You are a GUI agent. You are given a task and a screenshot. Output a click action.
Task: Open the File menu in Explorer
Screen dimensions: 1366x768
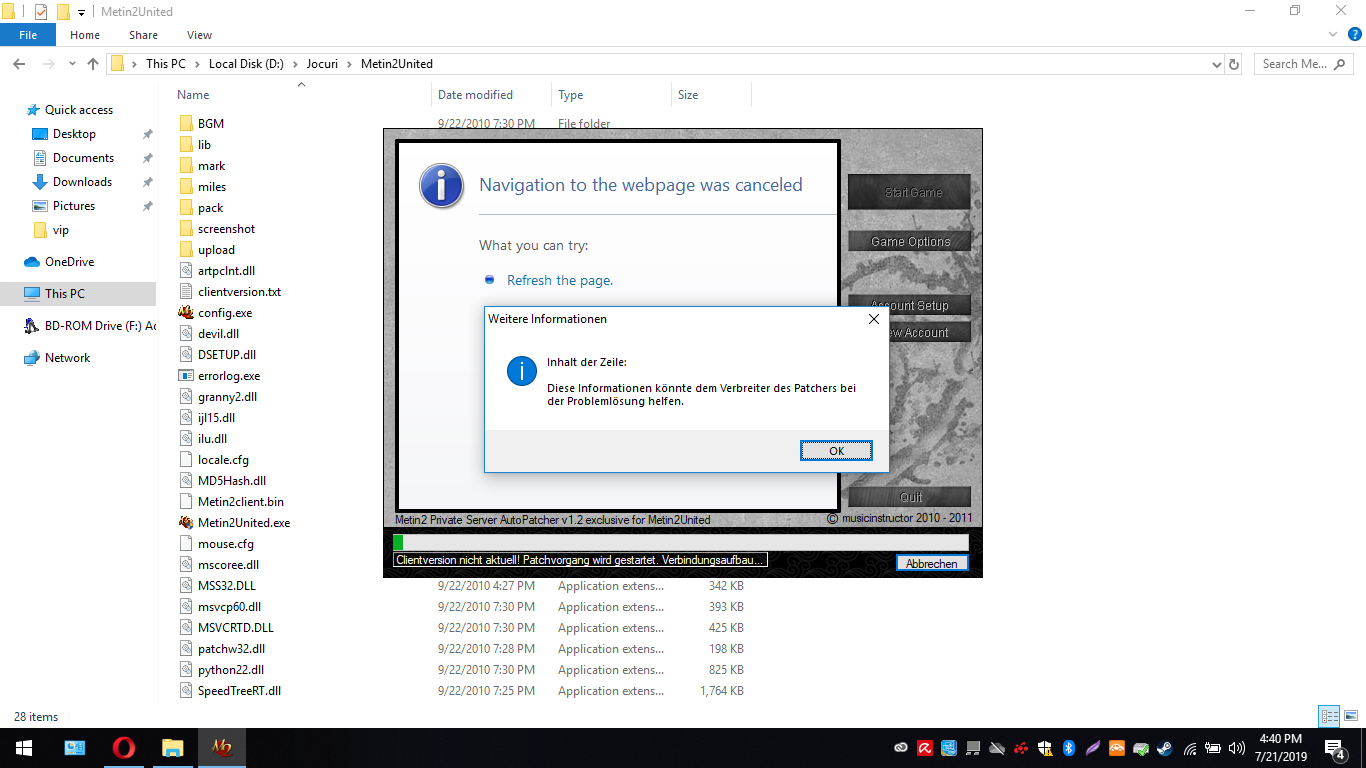point(28,35)
